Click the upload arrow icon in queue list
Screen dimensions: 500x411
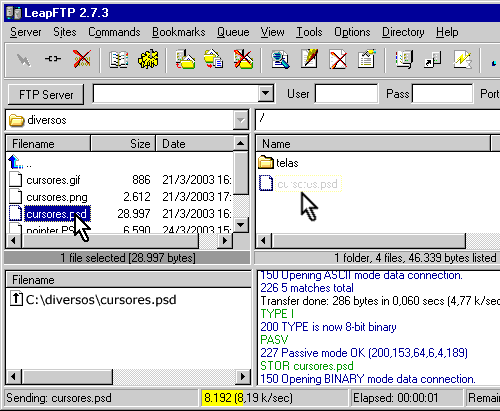pyautogui.click(x=16, y=299)
